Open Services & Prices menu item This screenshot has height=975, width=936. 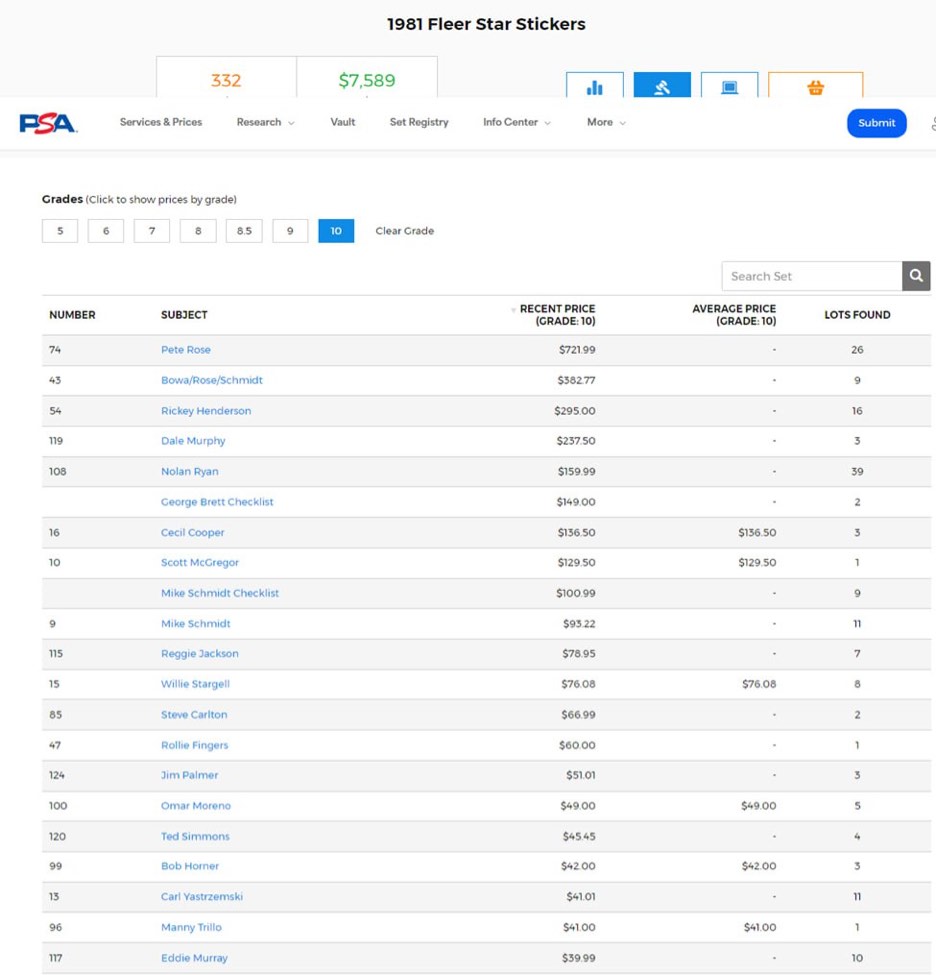coord(161,122)
